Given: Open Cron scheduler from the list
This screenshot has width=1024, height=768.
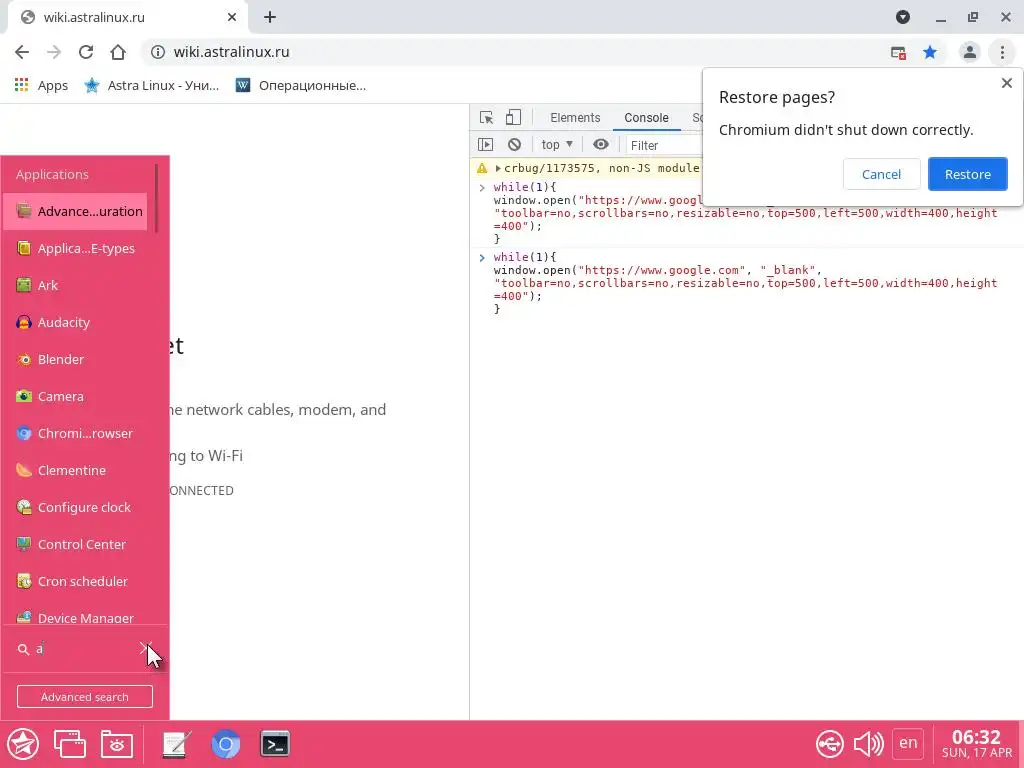Looking at the screenshot, I should tap(75, 581).
